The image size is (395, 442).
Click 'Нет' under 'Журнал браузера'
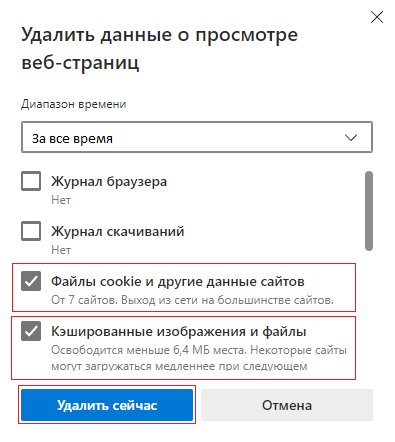click(61, 200)
